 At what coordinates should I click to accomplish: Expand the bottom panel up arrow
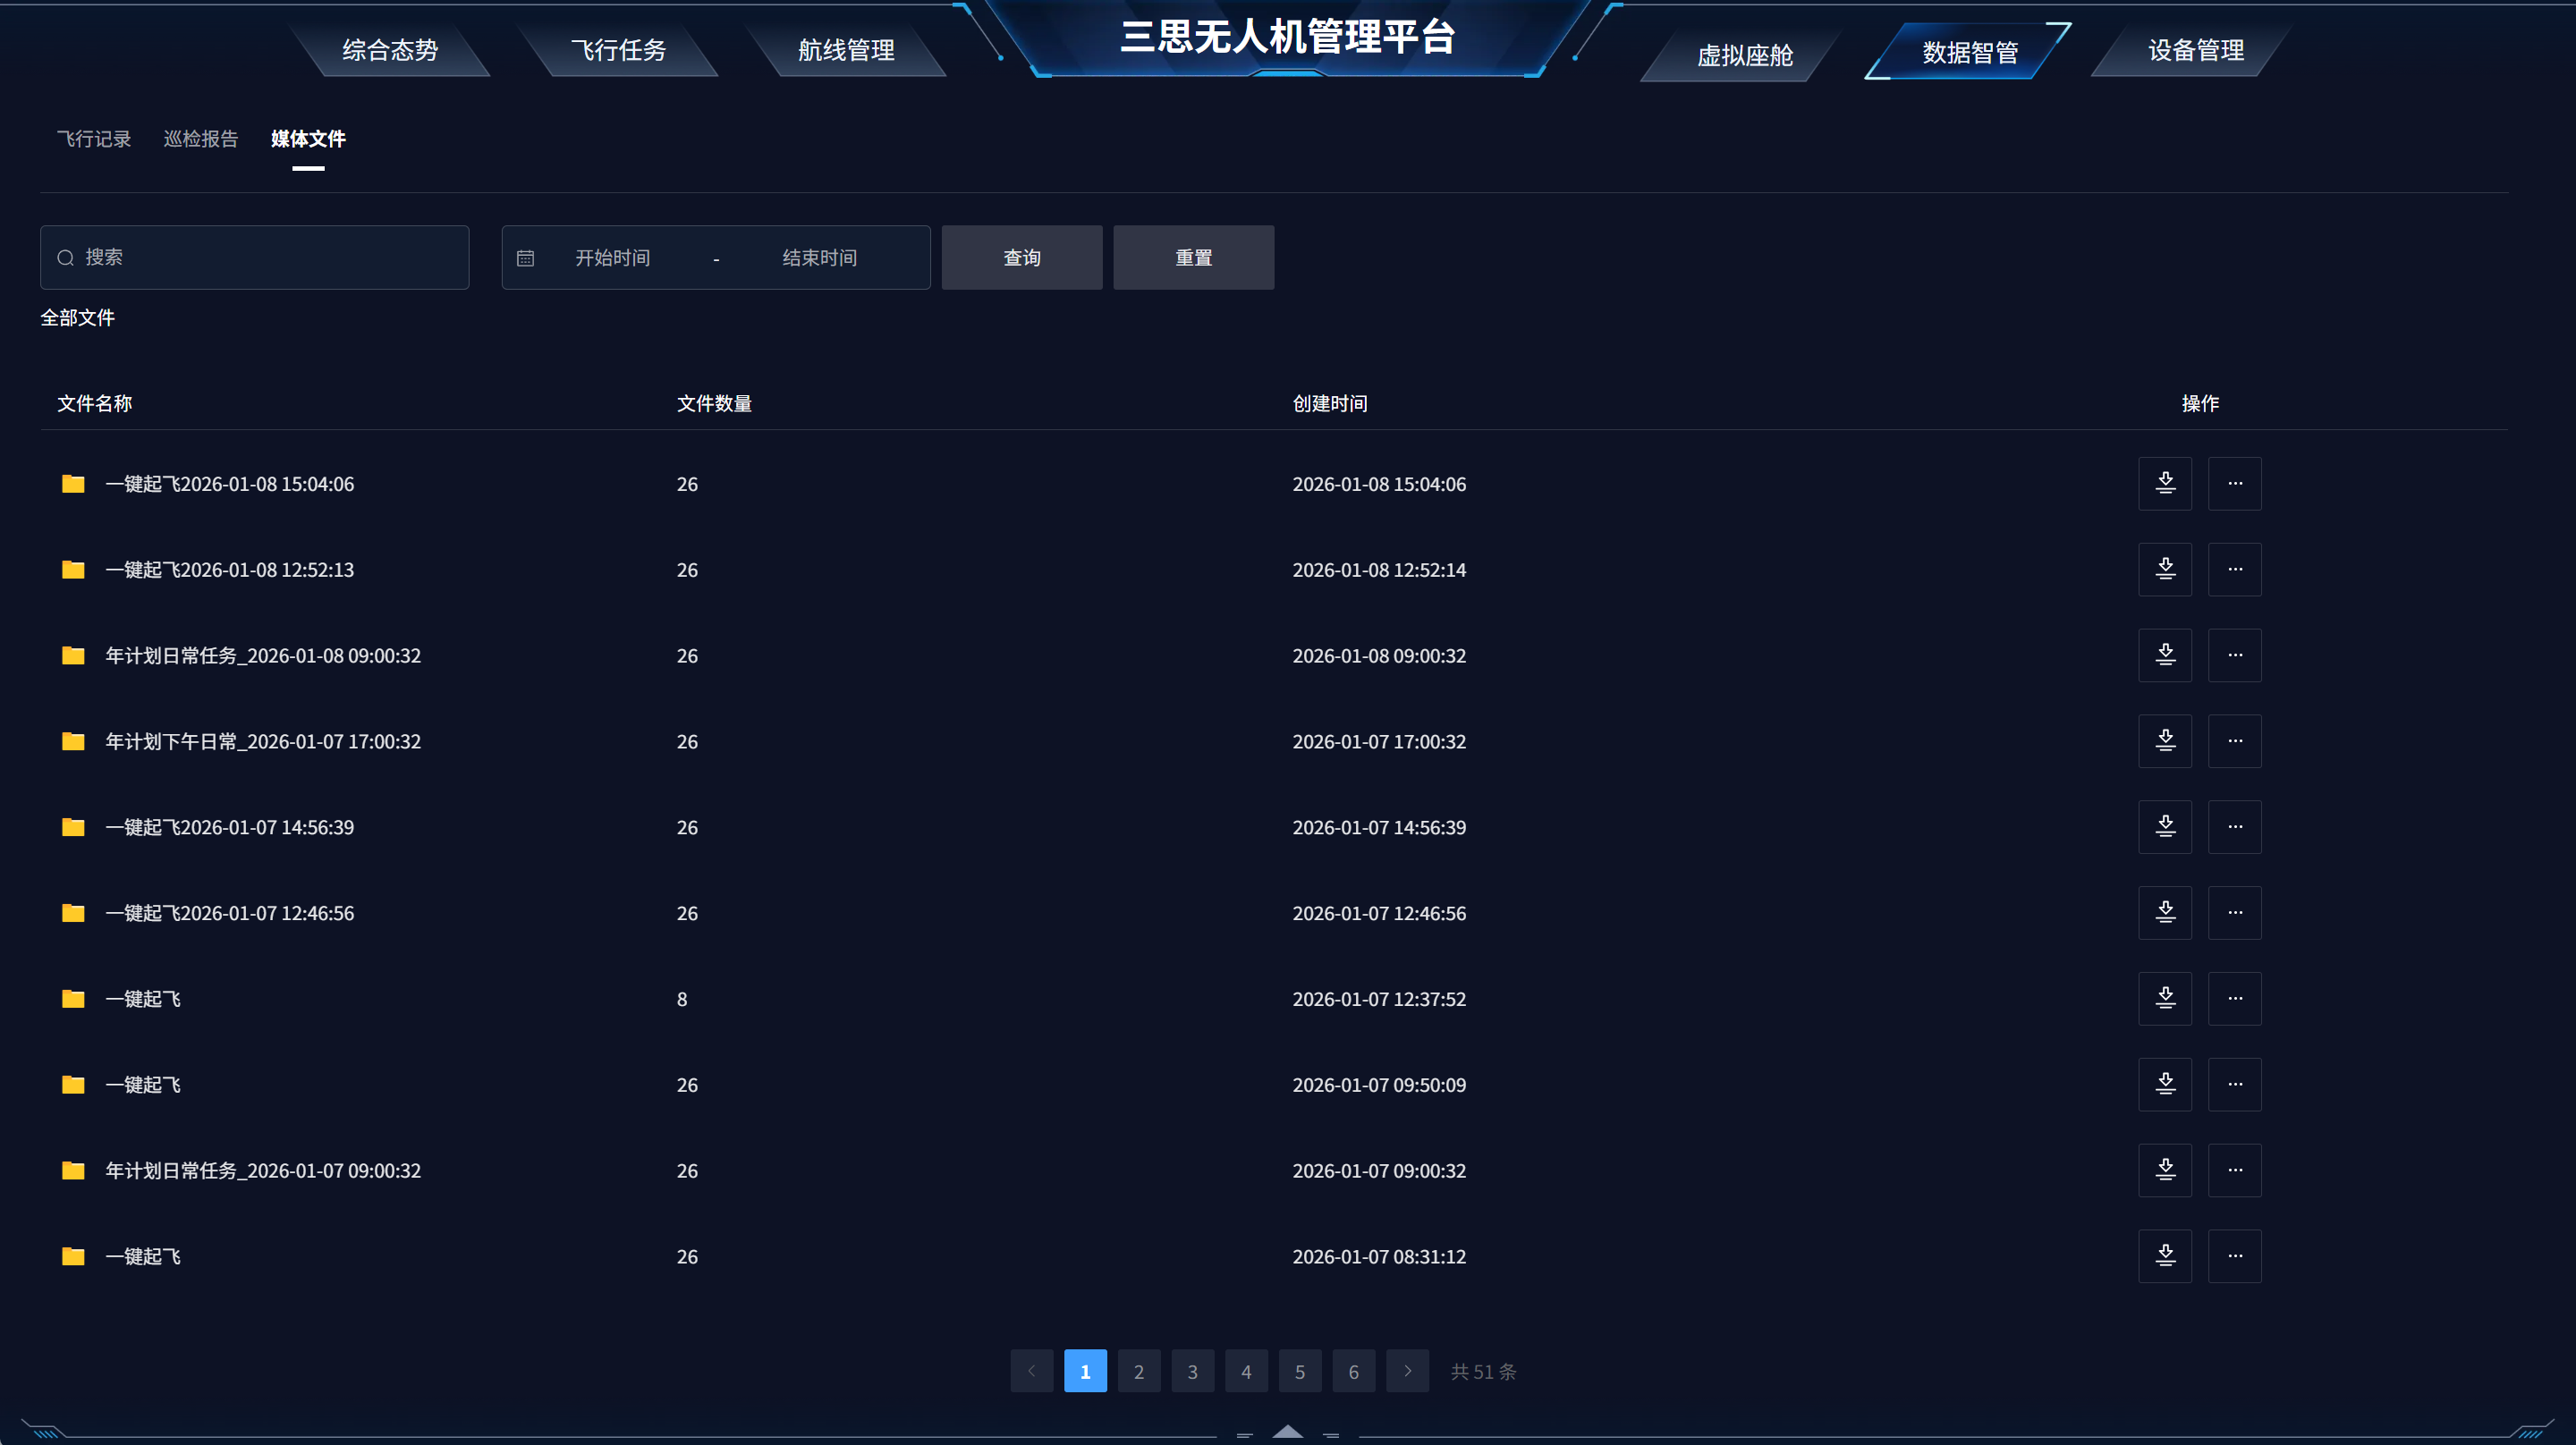1287,1432
